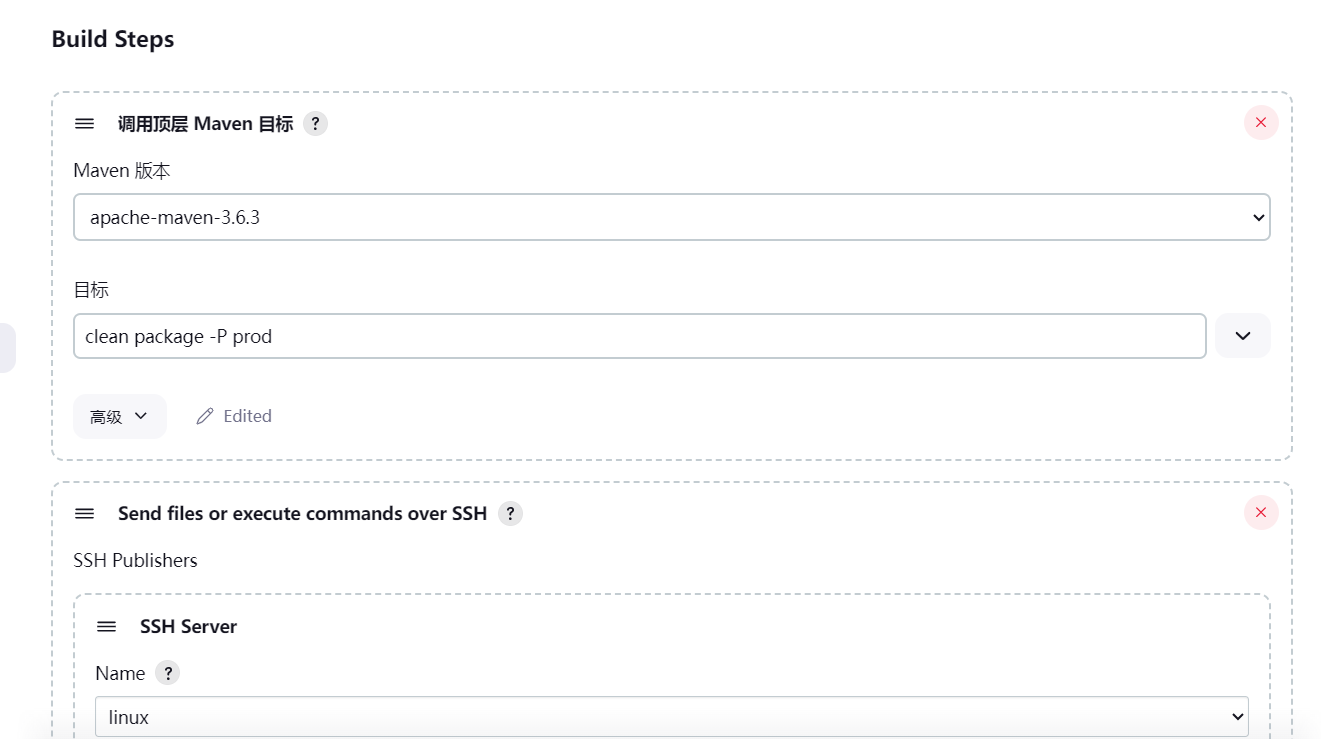1321x739 pixels.
Task: Open help for 调用顶层 Maven 目标
Action: (315, 124)
